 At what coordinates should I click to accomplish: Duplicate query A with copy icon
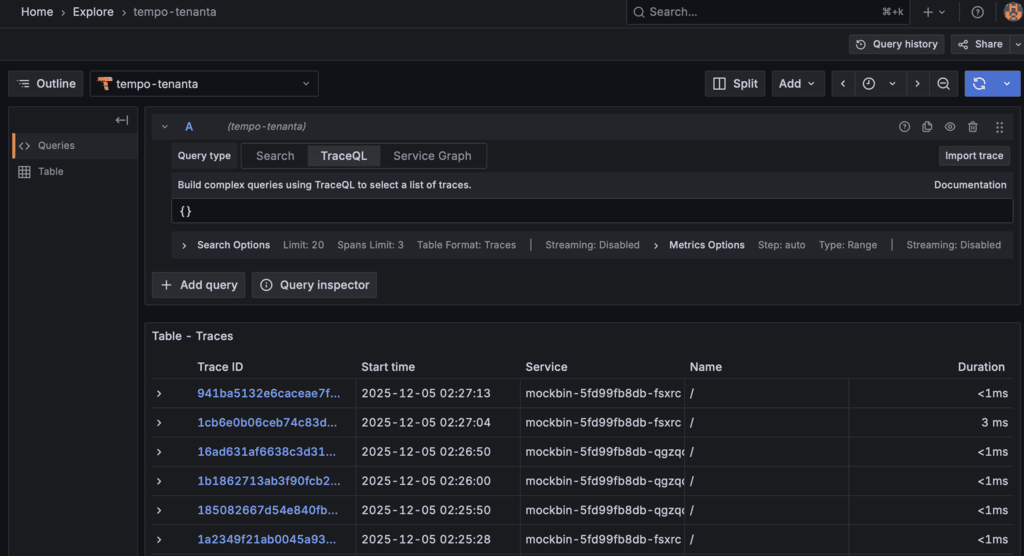(x=927, y=127)
